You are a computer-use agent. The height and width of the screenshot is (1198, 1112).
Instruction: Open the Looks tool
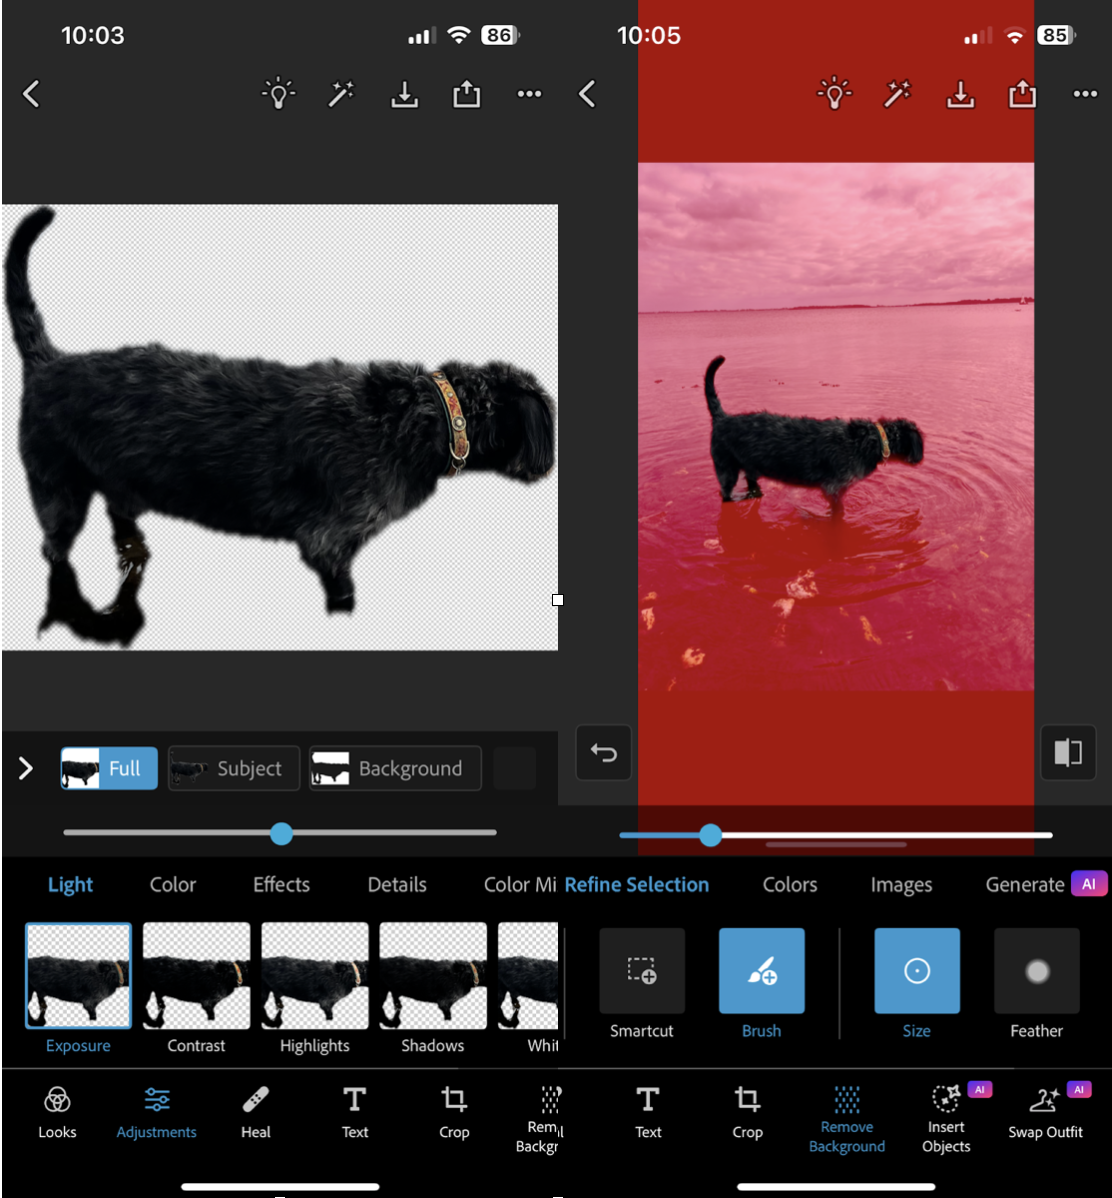tap(57, 1111)
